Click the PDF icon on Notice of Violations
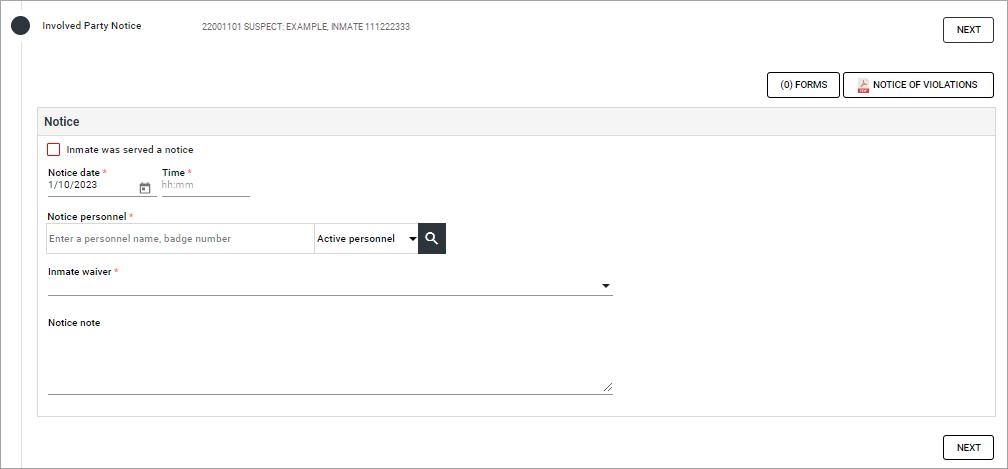Image resolution: width=1008 pixels, height=469 pixels. pos(863,85)
